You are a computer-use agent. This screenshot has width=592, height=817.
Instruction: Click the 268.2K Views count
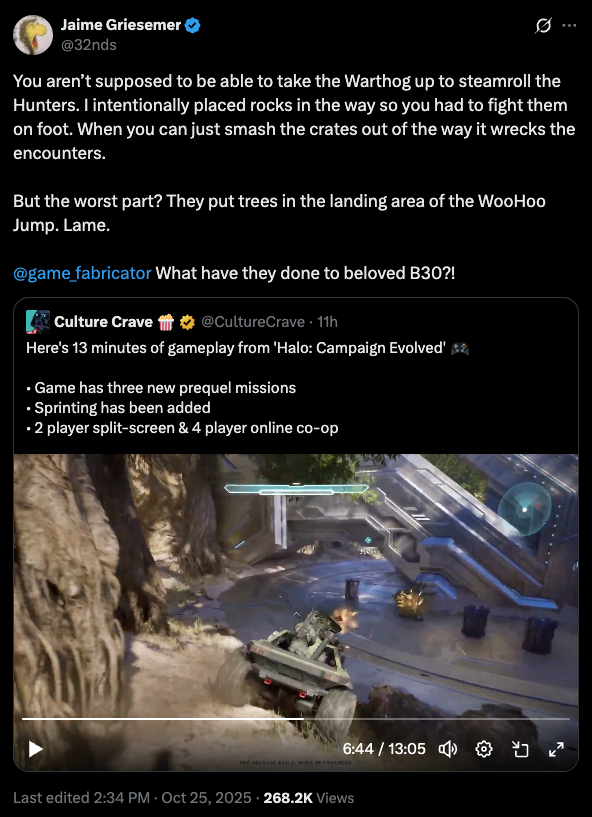click(x=309, y=798)
